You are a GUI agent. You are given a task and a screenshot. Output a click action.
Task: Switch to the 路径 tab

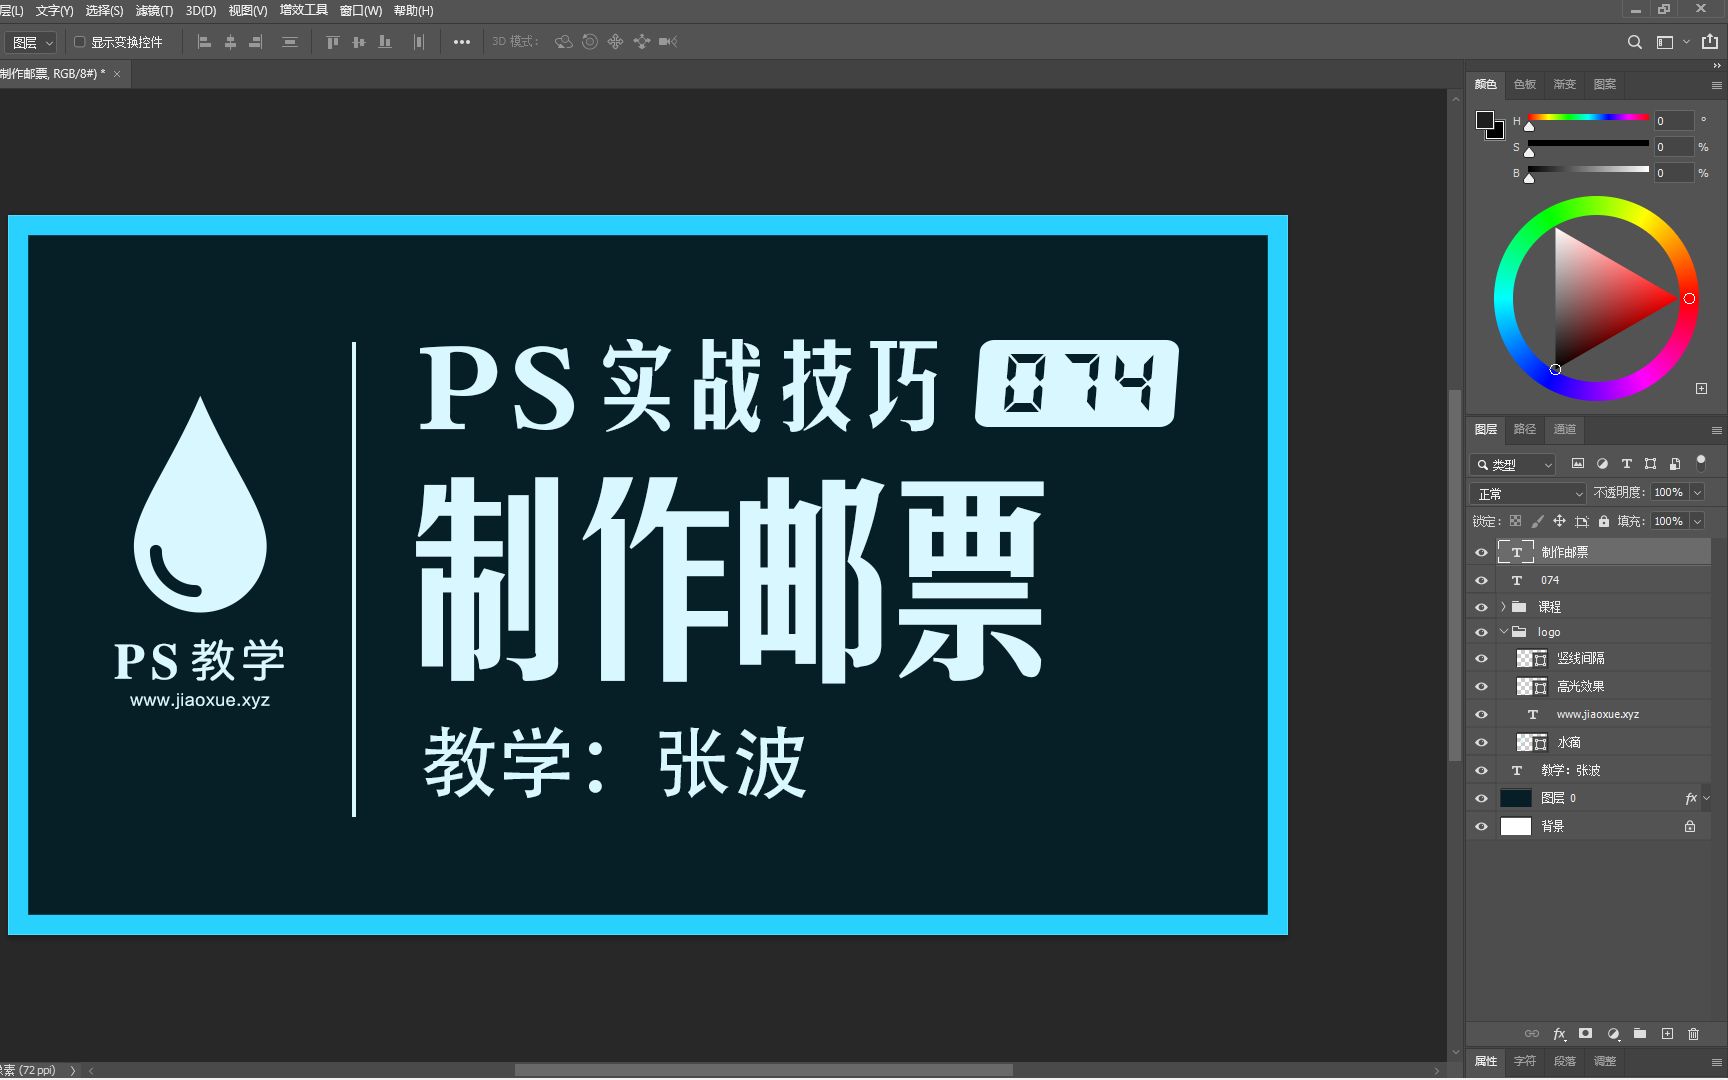(1524, 429)
